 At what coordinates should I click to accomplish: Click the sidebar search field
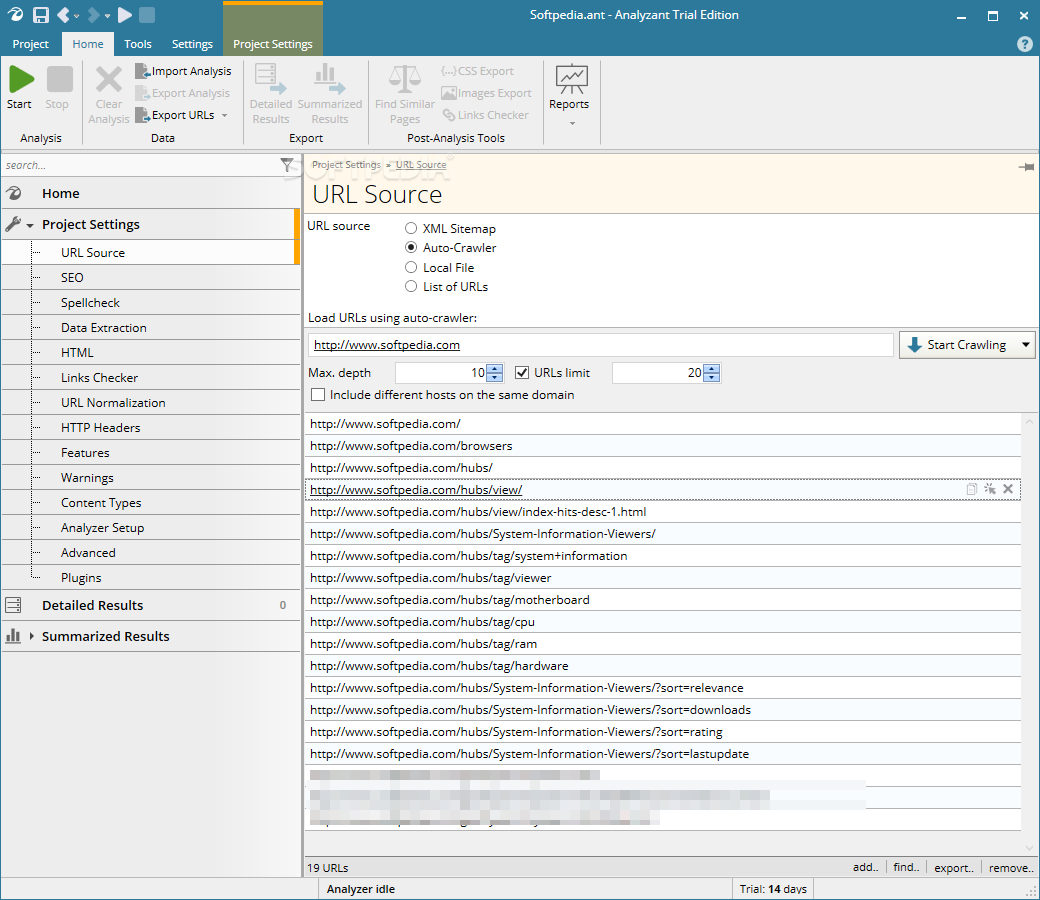tap(139, 165)
